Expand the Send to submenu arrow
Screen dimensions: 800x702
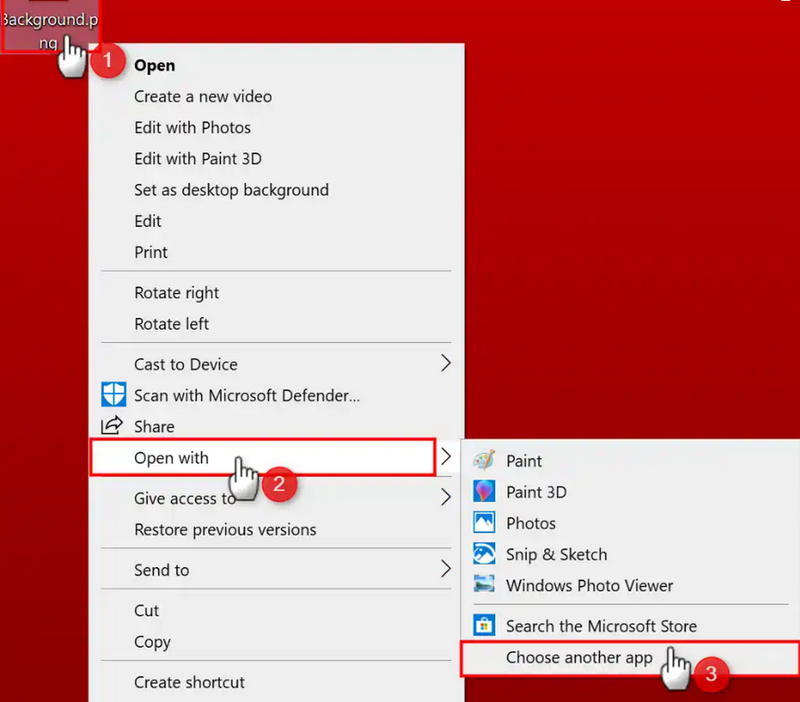tap(445, 568)
